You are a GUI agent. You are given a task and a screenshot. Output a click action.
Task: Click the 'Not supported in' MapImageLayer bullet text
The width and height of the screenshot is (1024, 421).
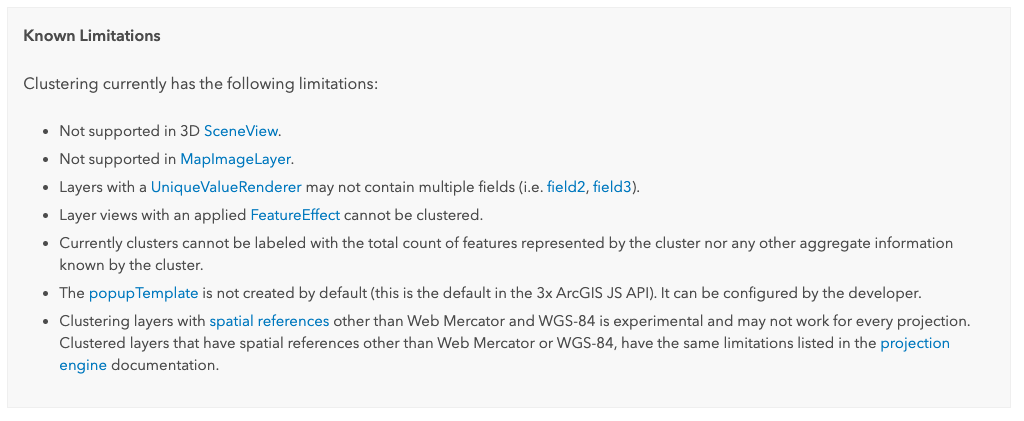pyautogui.click(x=118, y=159)
